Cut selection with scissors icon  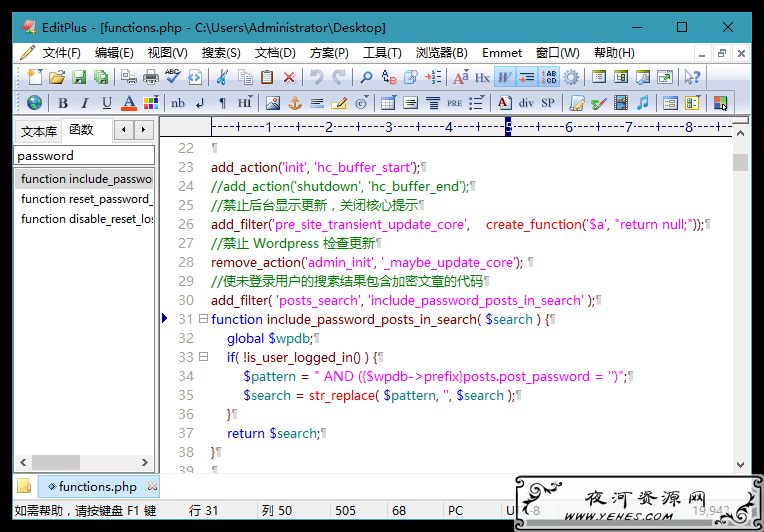[x=223, y=77]
